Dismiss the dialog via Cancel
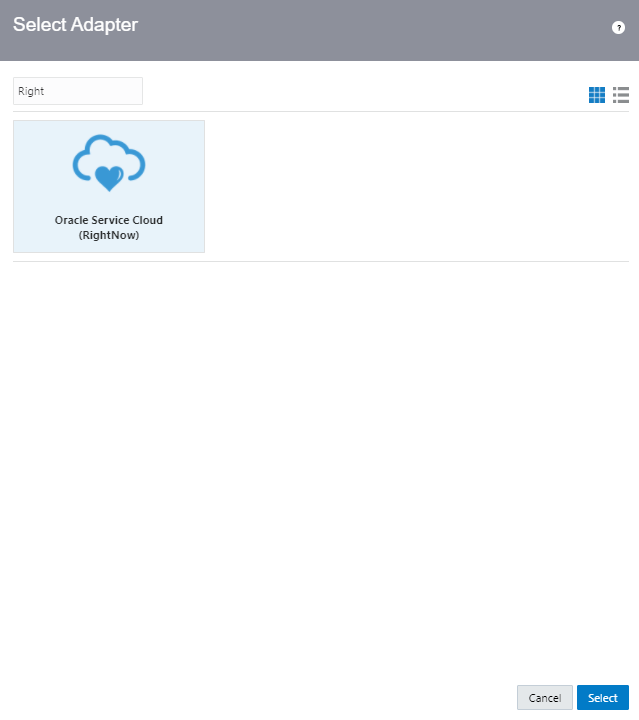Viewport: 639px width, 720px height. pyautogui.click(x=544, y=698)
